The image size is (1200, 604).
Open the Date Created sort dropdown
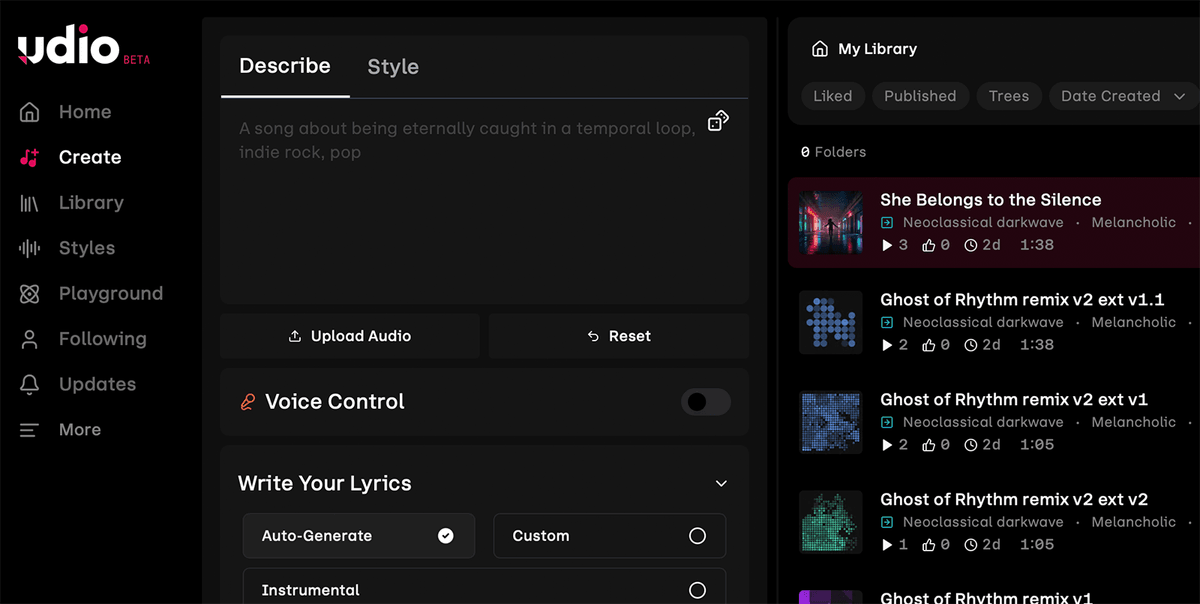(x=1122, y=96)
